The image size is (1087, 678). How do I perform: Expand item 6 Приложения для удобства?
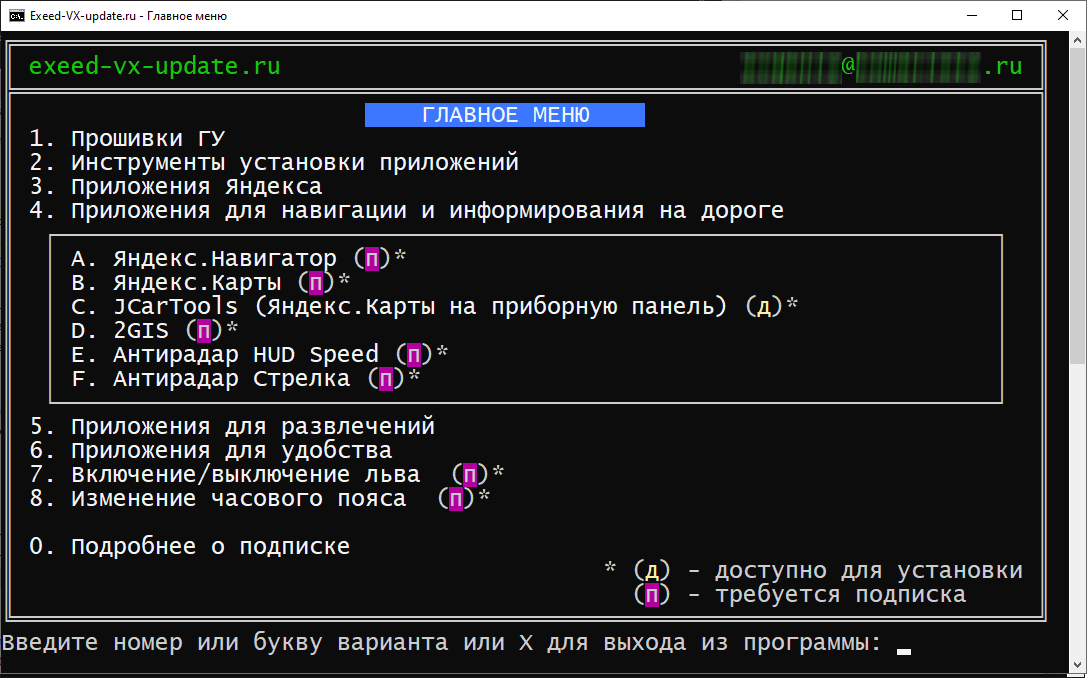(x=211, y=451)
